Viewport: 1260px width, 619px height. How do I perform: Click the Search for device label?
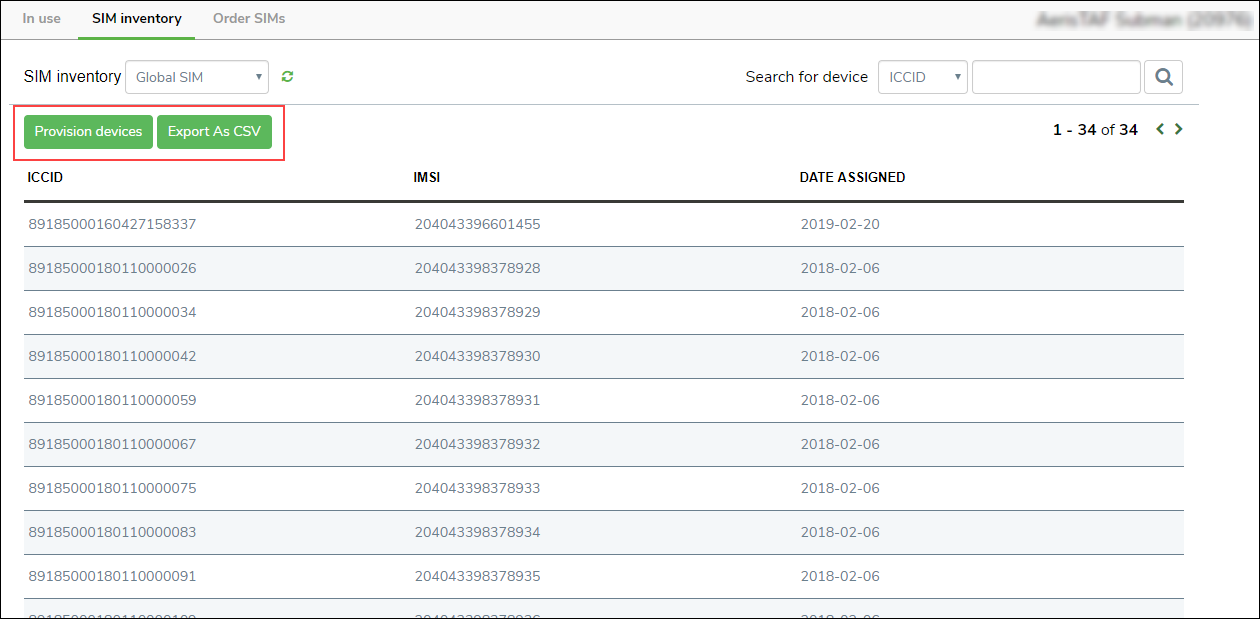point(807,77)
